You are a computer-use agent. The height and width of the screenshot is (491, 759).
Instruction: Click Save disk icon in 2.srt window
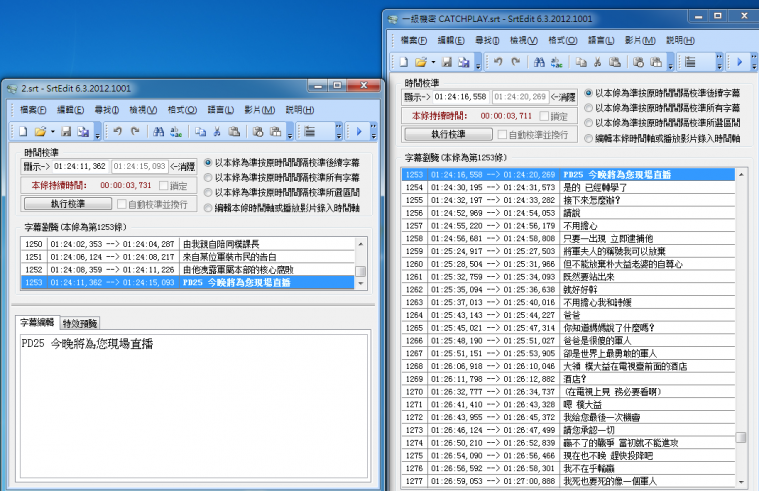pos(66,131)
